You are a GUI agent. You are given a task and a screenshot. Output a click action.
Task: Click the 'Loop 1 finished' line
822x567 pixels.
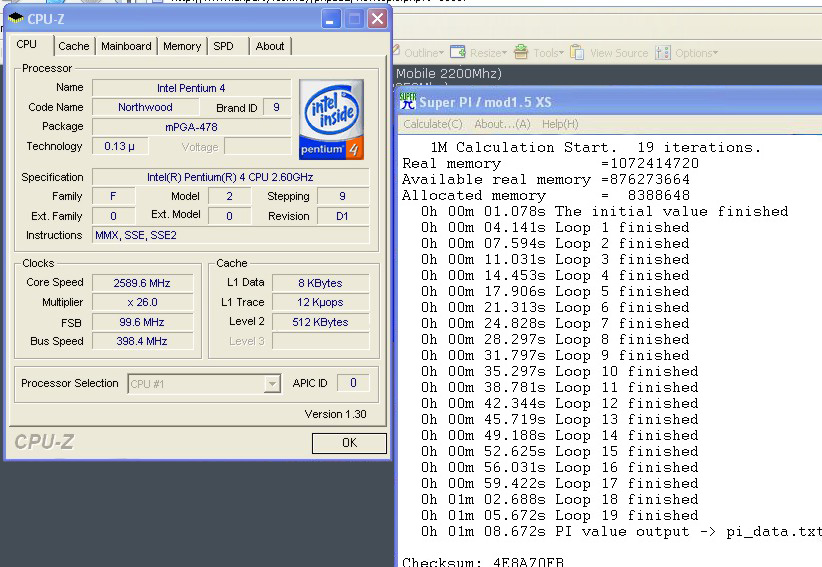pos(555,227)
